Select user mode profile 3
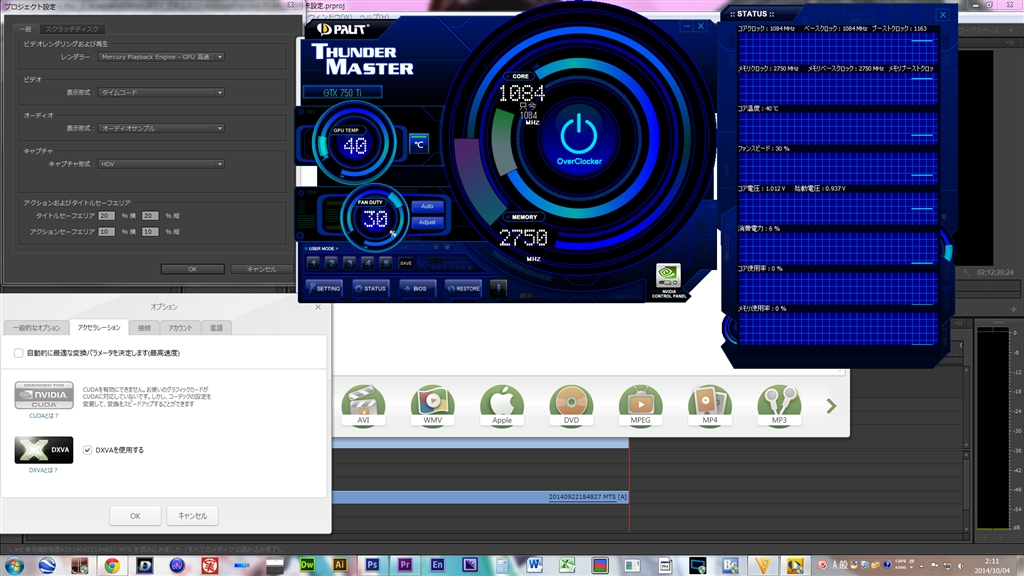 click(x=350, y=263)
